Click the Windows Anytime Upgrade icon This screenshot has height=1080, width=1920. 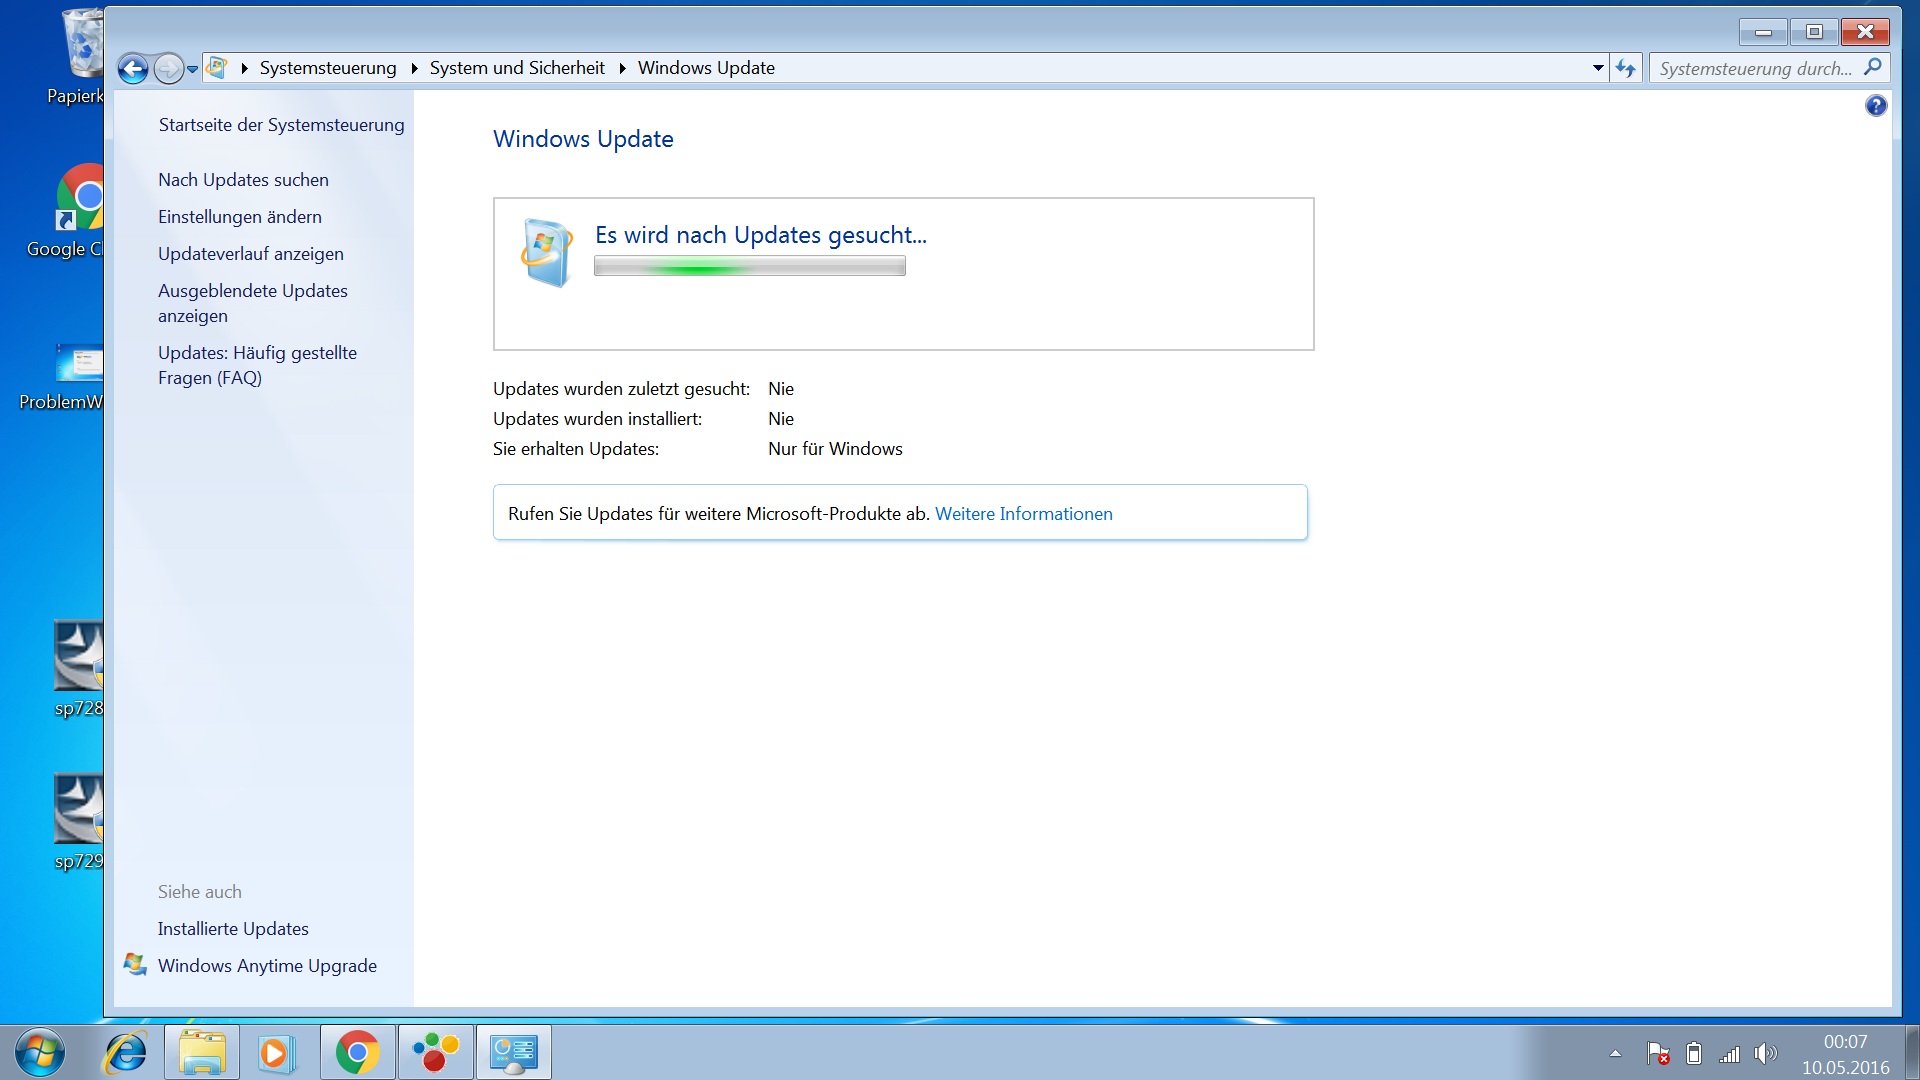(135, 964)
